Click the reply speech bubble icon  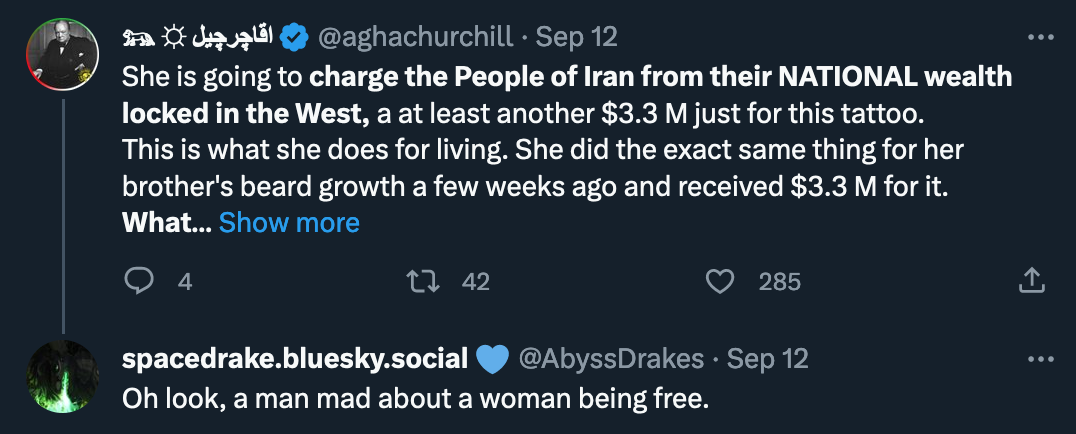[139, 282]
